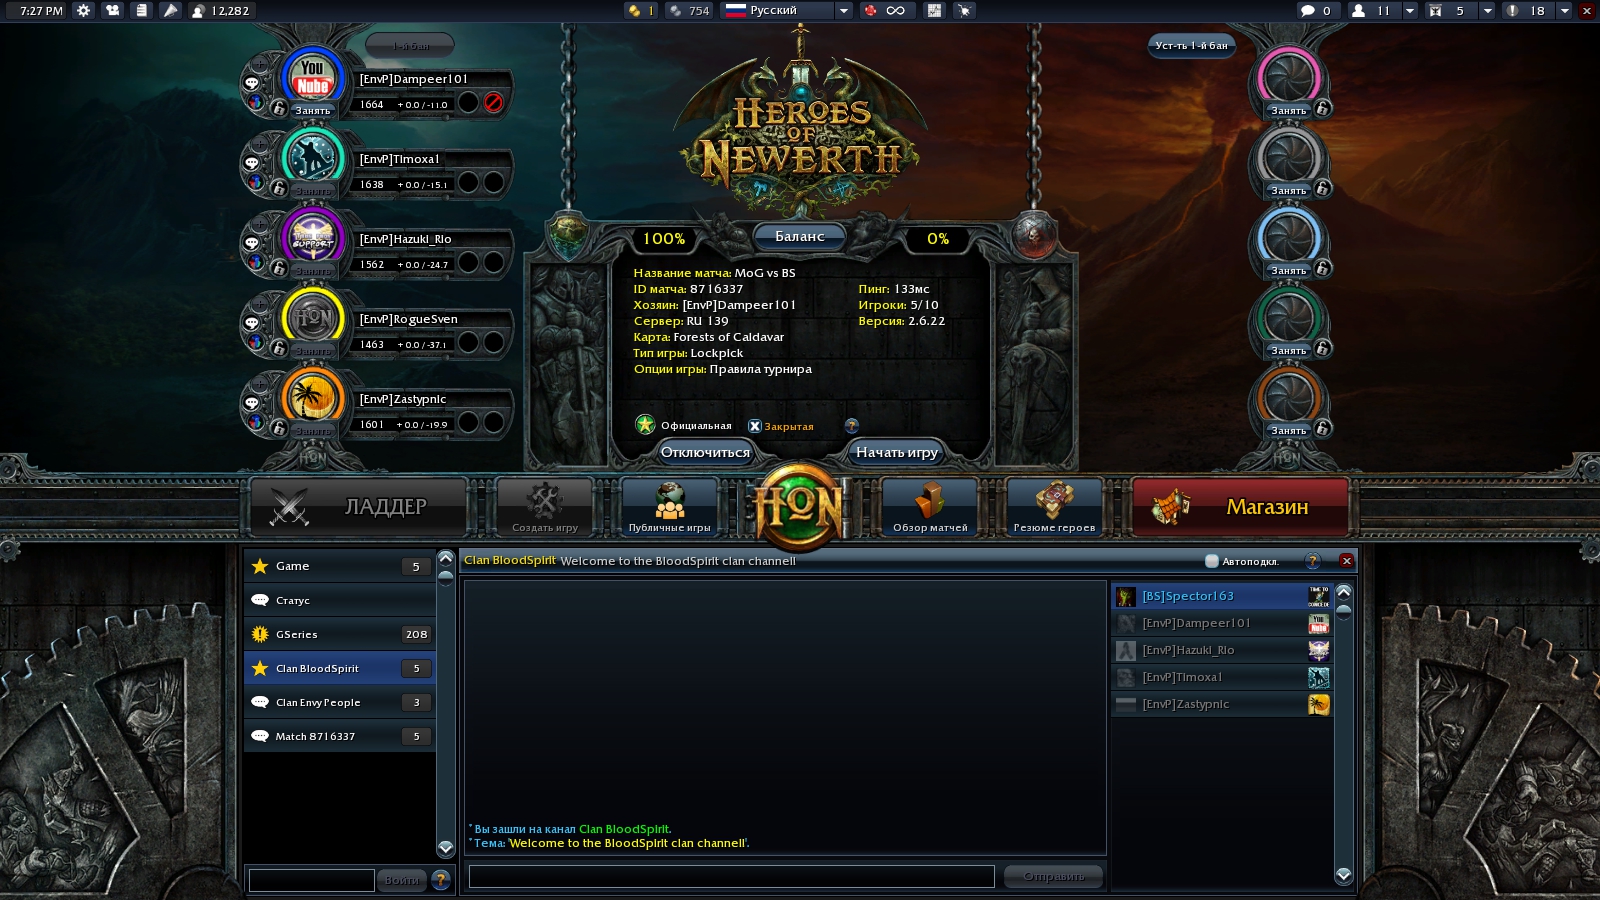
Task: Click the small help icon beside Закрытая
Action: [x=852, y=426]
